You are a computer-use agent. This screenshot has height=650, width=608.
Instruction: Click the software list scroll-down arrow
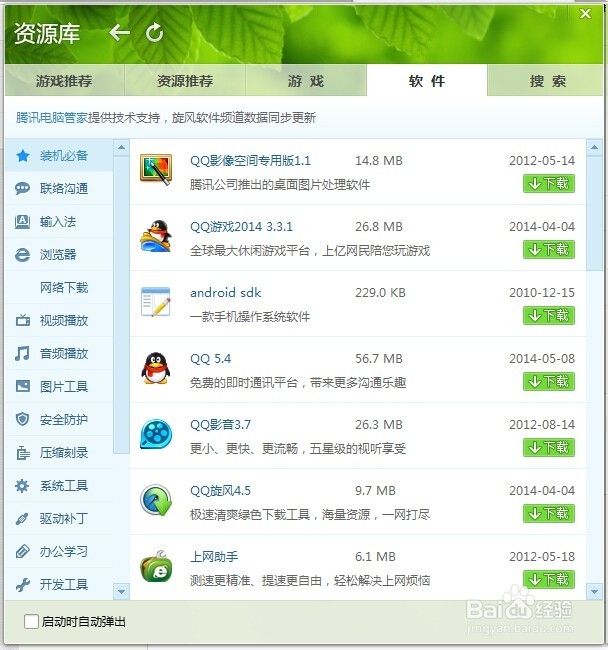click(x=594, y=592)
